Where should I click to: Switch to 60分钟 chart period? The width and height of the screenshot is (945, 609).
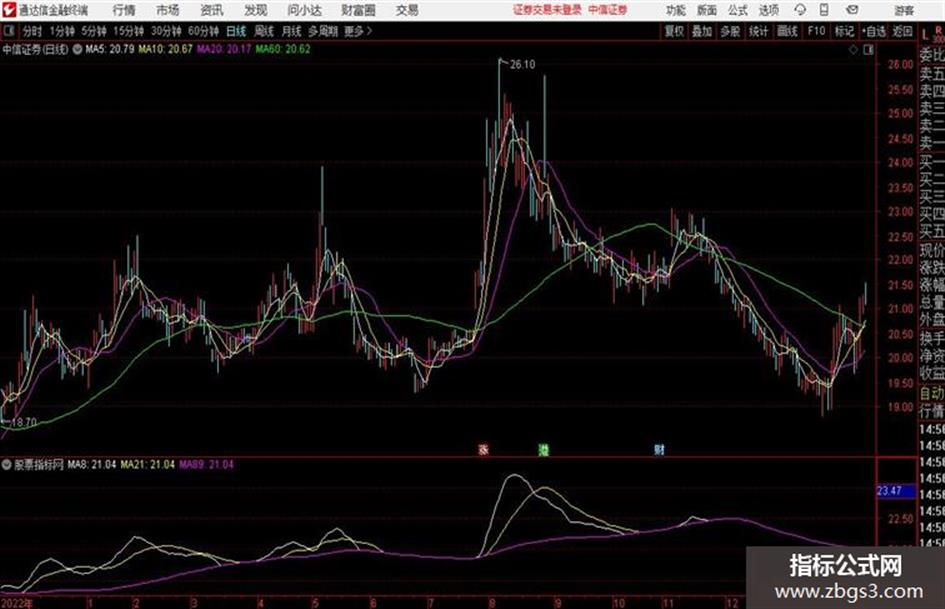pos(203,31)
